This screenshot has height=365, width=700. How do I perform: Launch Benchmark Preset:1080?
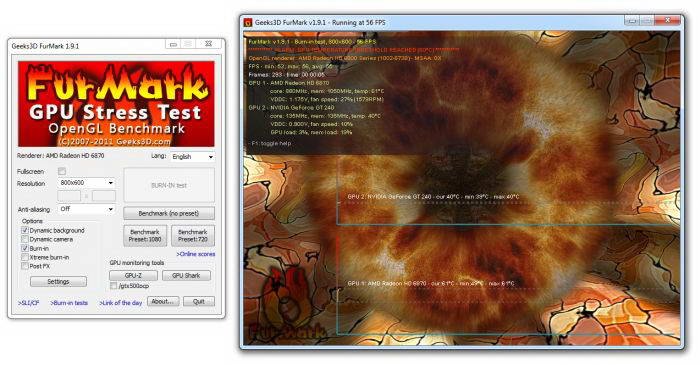(145, 236)
